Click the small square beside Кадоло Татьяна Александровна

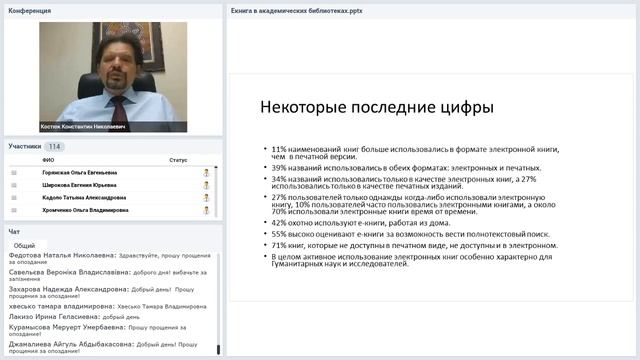[x=14, y=198]
